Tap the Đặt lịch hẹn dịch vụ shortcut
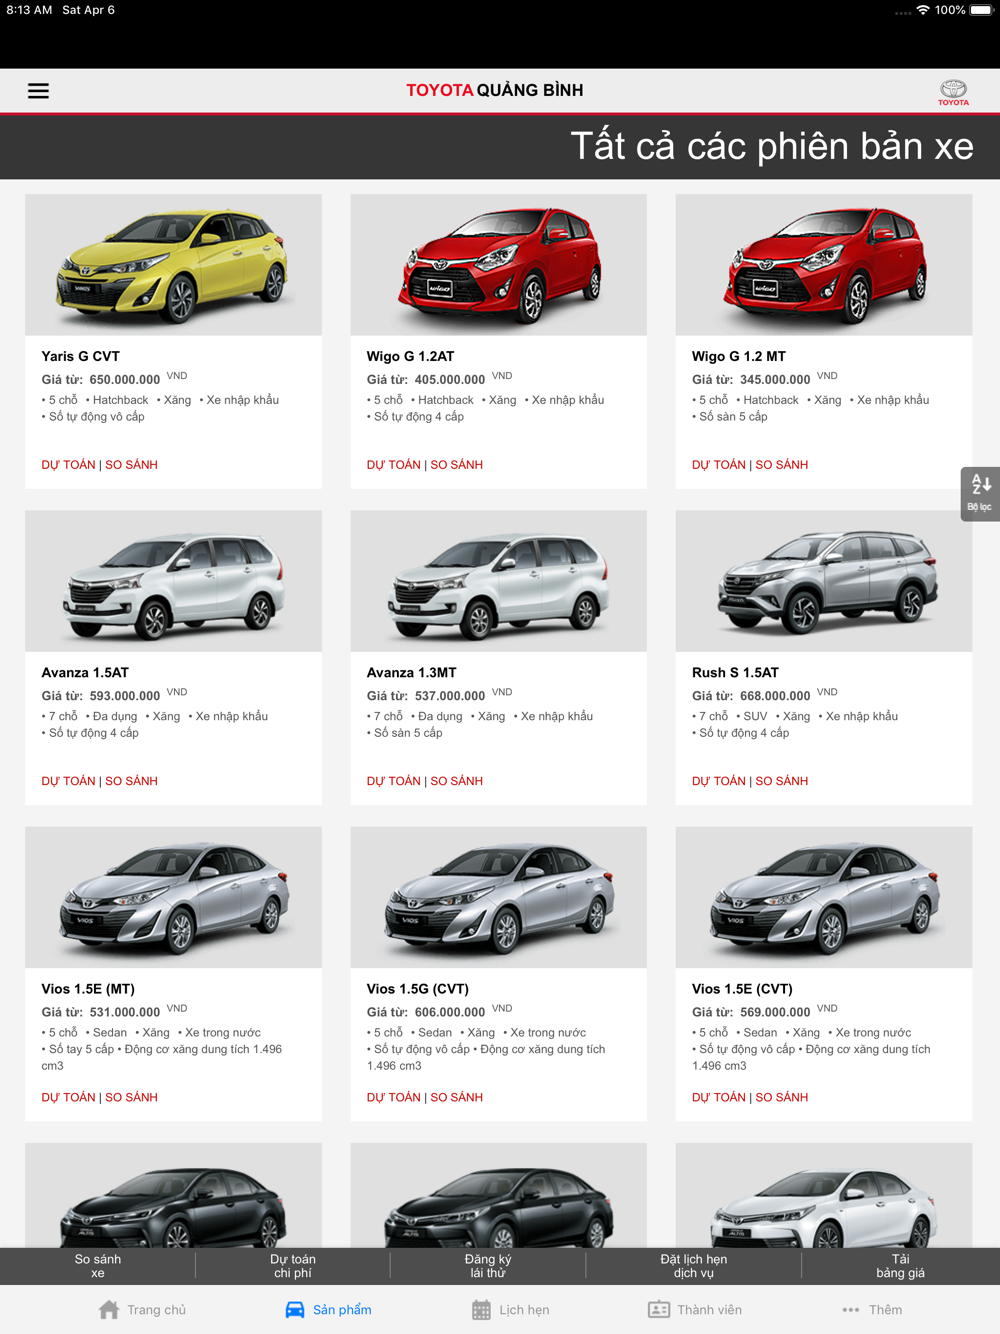 point(694,1266)
